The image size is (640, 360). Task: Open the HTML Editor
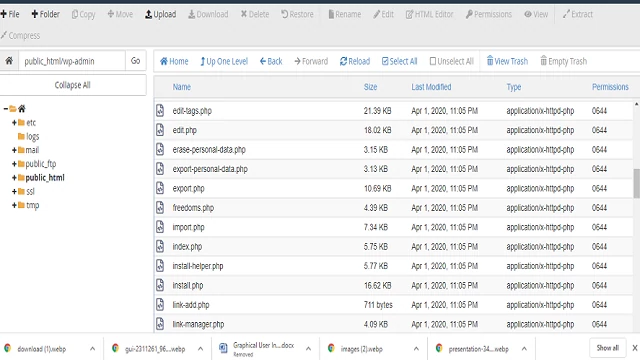click(x=429, y=14)
